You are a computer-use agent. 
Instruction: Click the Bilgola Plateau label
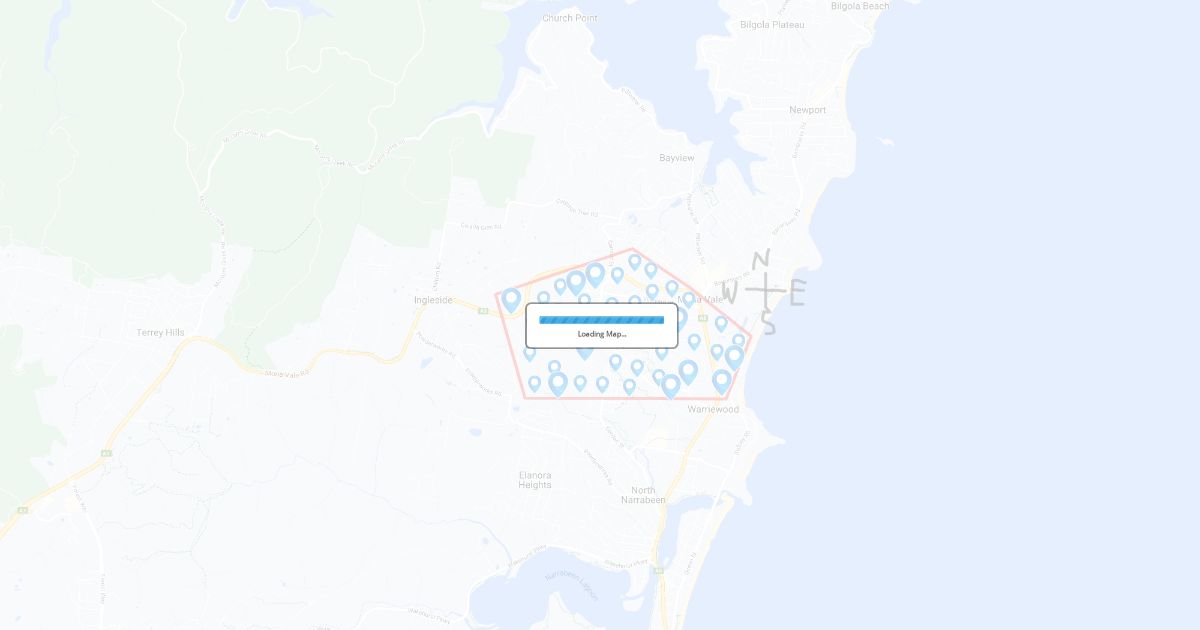tap(772, 24)
